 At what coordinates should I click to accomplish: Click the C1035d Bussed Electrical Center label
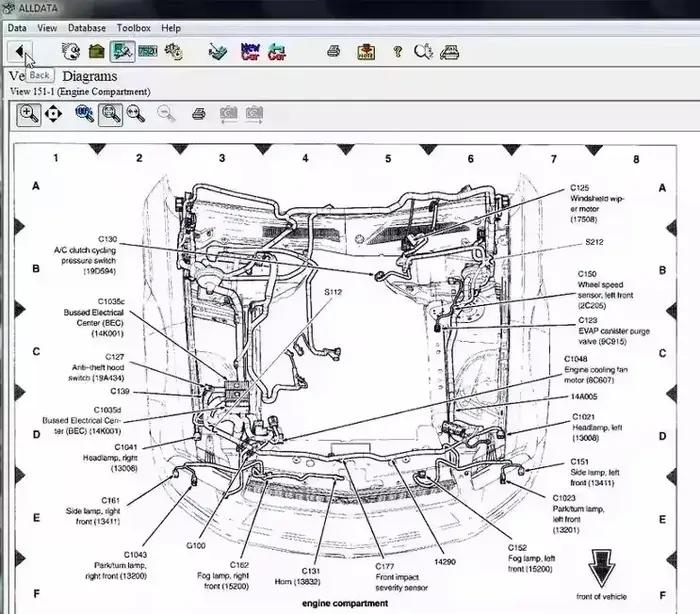pos(82,421)
